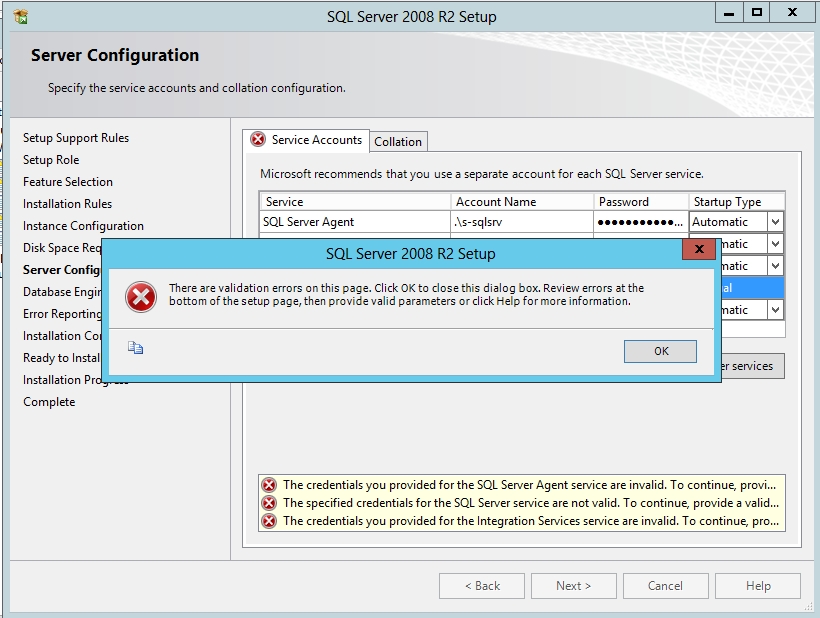Select the Installation Rules step
Viewport: 820px width, 618px height.
[x=67, y=204]
